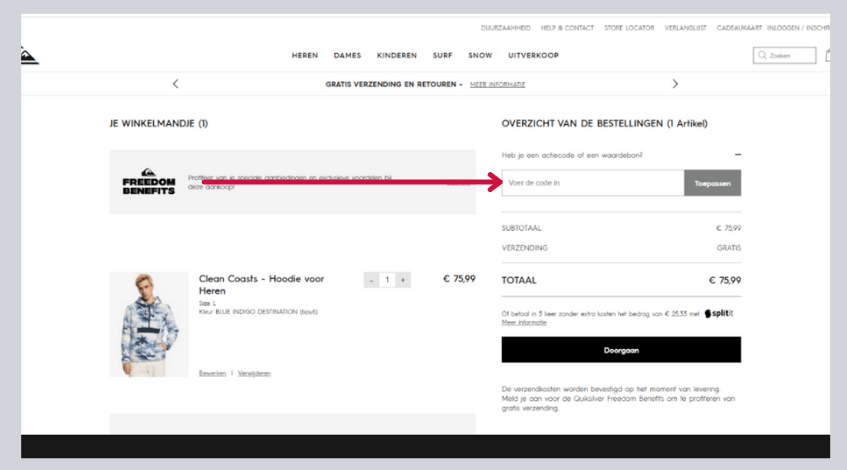Click the Subtotaal amount € 75,99
This screenshot has height=470, width=847.
click(728, 228)
